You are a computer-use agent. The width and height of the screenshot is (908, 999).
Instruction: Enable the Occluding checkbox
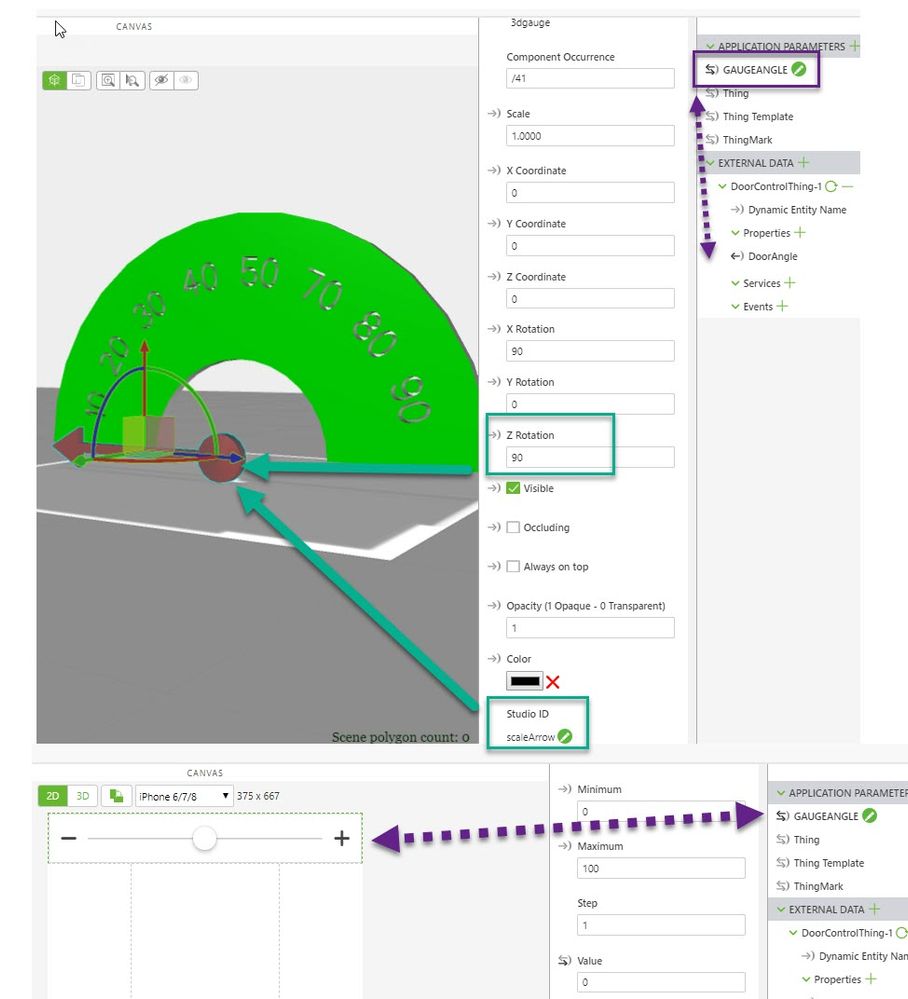[513, 528]
